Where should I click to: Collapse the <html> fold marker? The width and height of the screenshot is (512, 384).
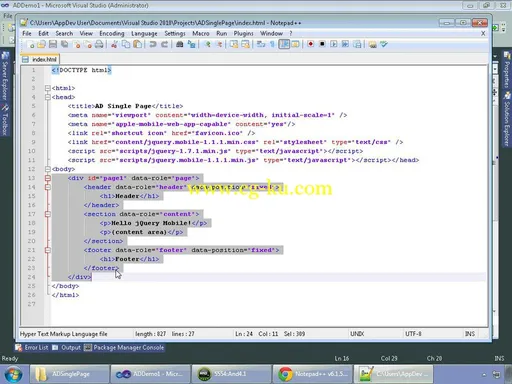[48, 88]
